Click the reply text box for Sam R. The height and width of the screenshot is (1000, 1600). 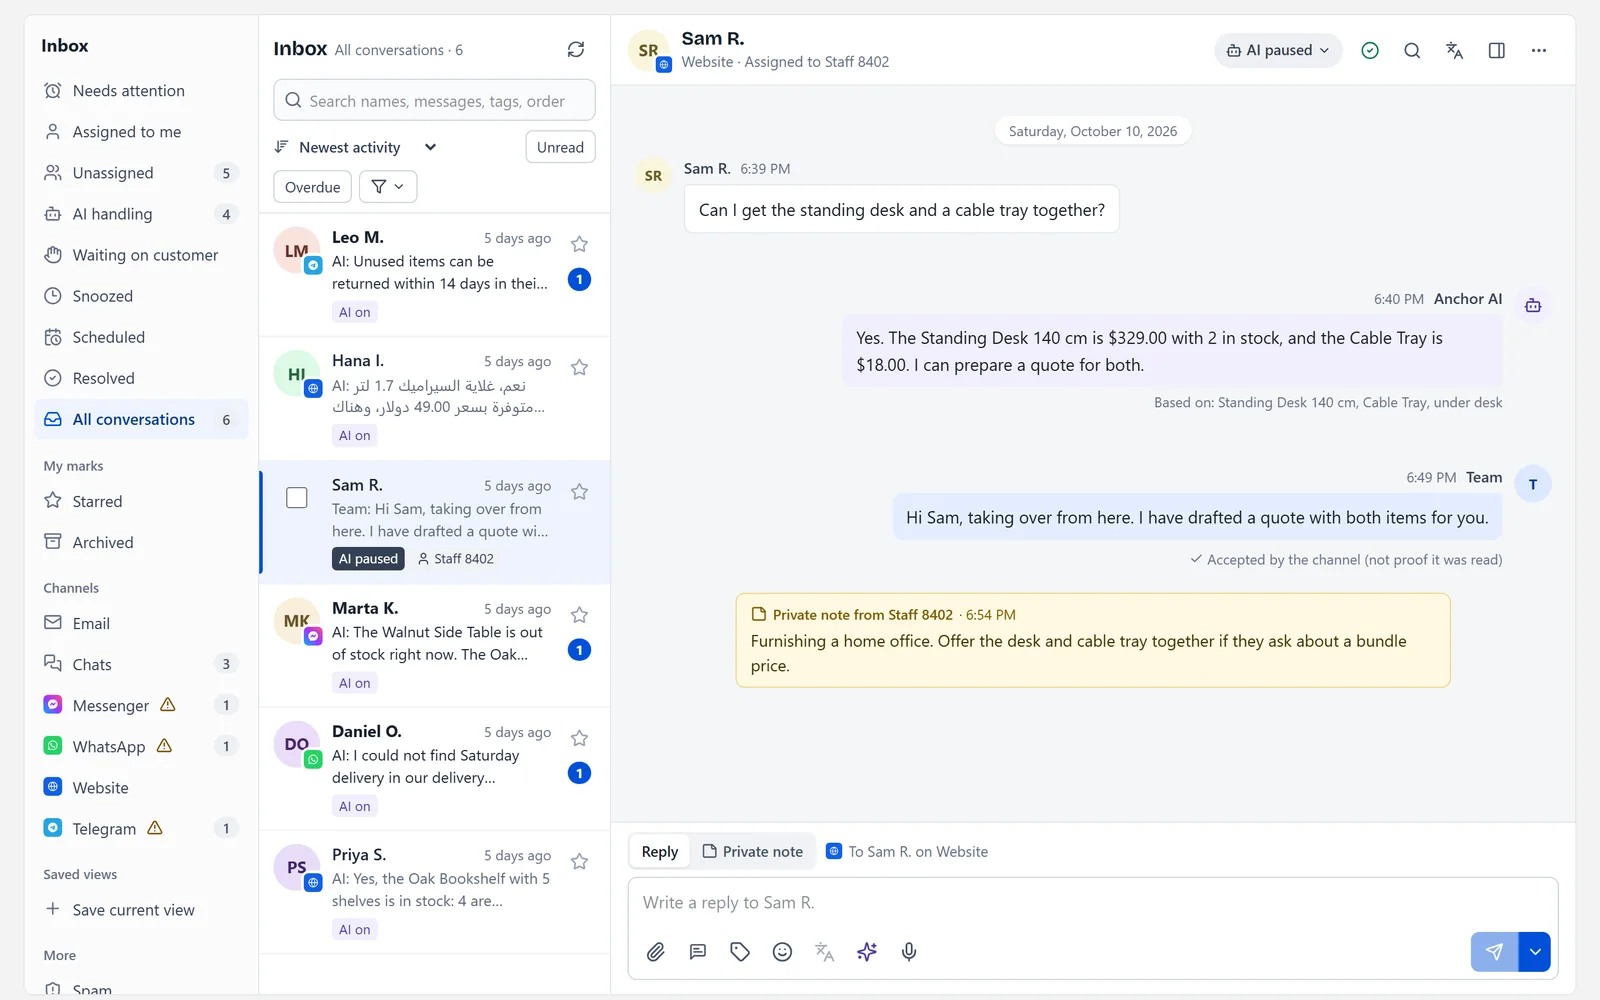pyautogui.click(x=1093, y=903)
